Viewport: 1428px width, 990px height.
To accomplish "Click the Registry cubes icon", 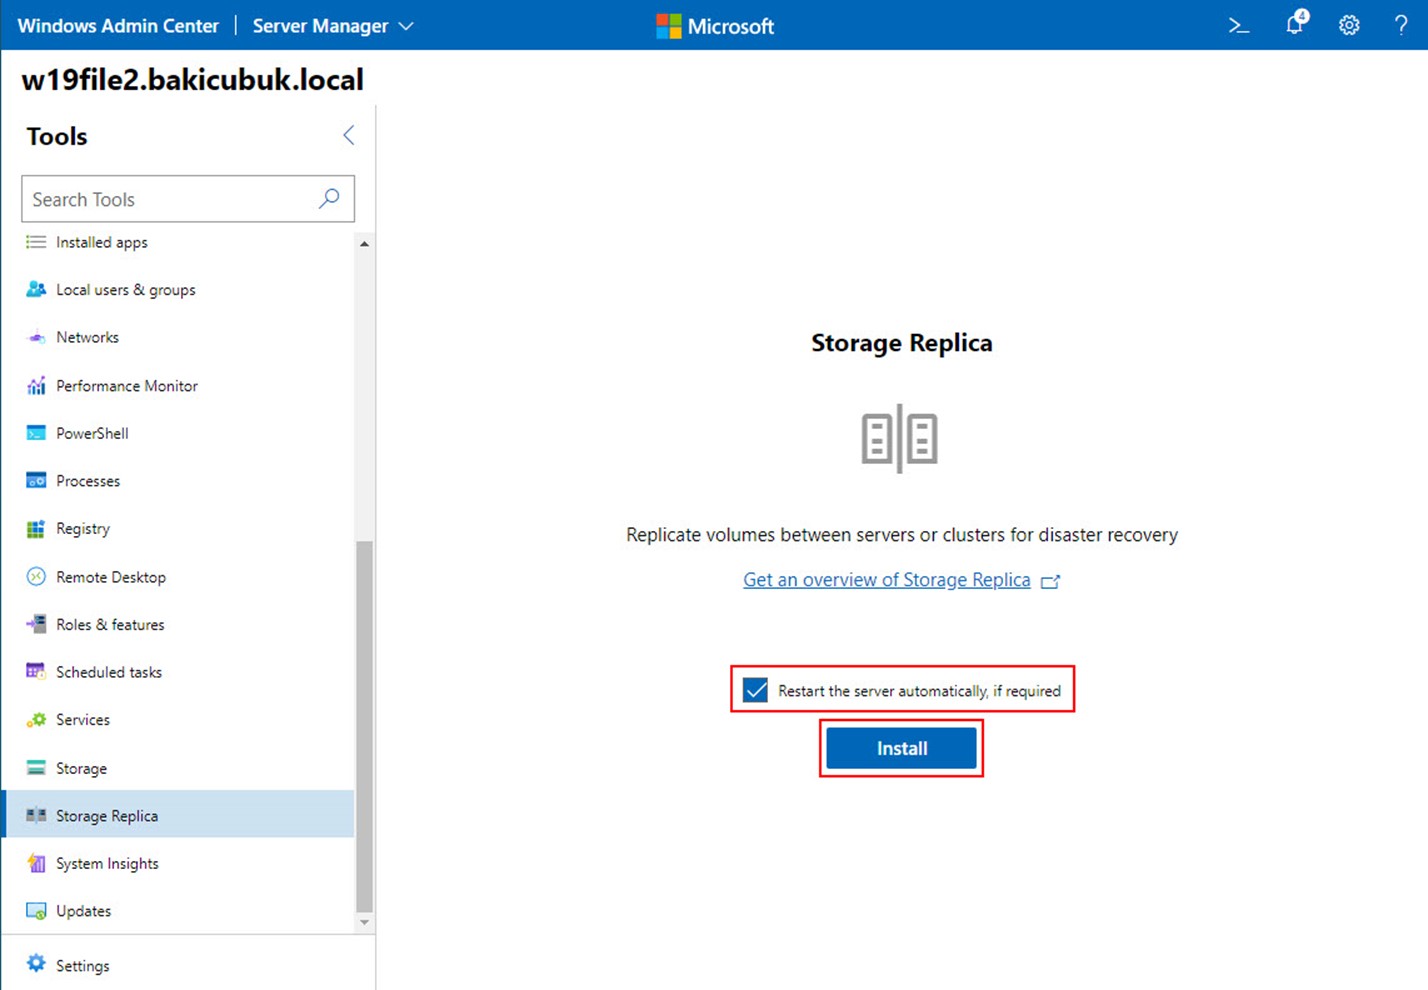I will pos(36,528).
